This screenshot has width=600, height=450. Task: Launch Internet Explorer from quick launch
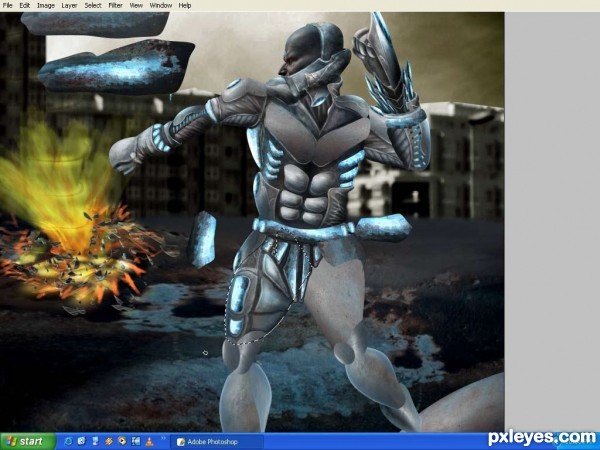point(68,441)
